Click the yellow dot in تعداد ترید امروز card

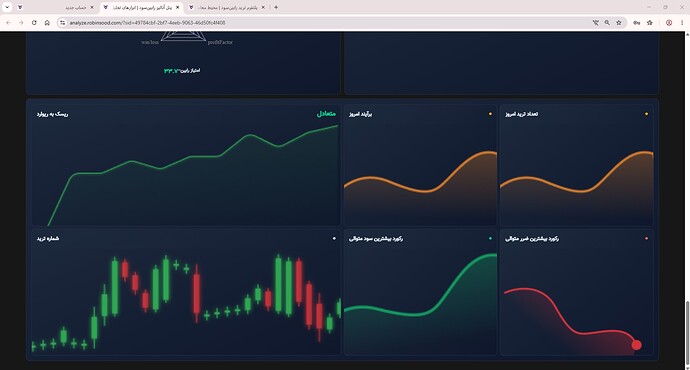646,114
